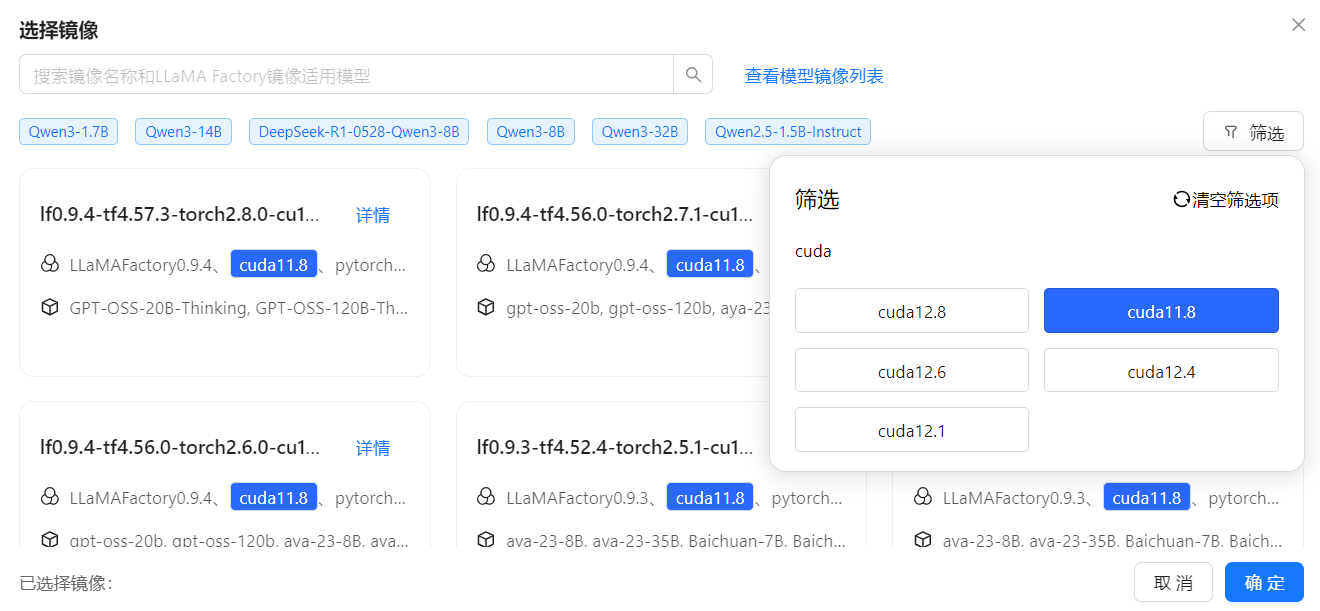Viewport: 1320px width, 611px height.
Task: Enable the cuda12.6 filter option
Action: [911, 370]
